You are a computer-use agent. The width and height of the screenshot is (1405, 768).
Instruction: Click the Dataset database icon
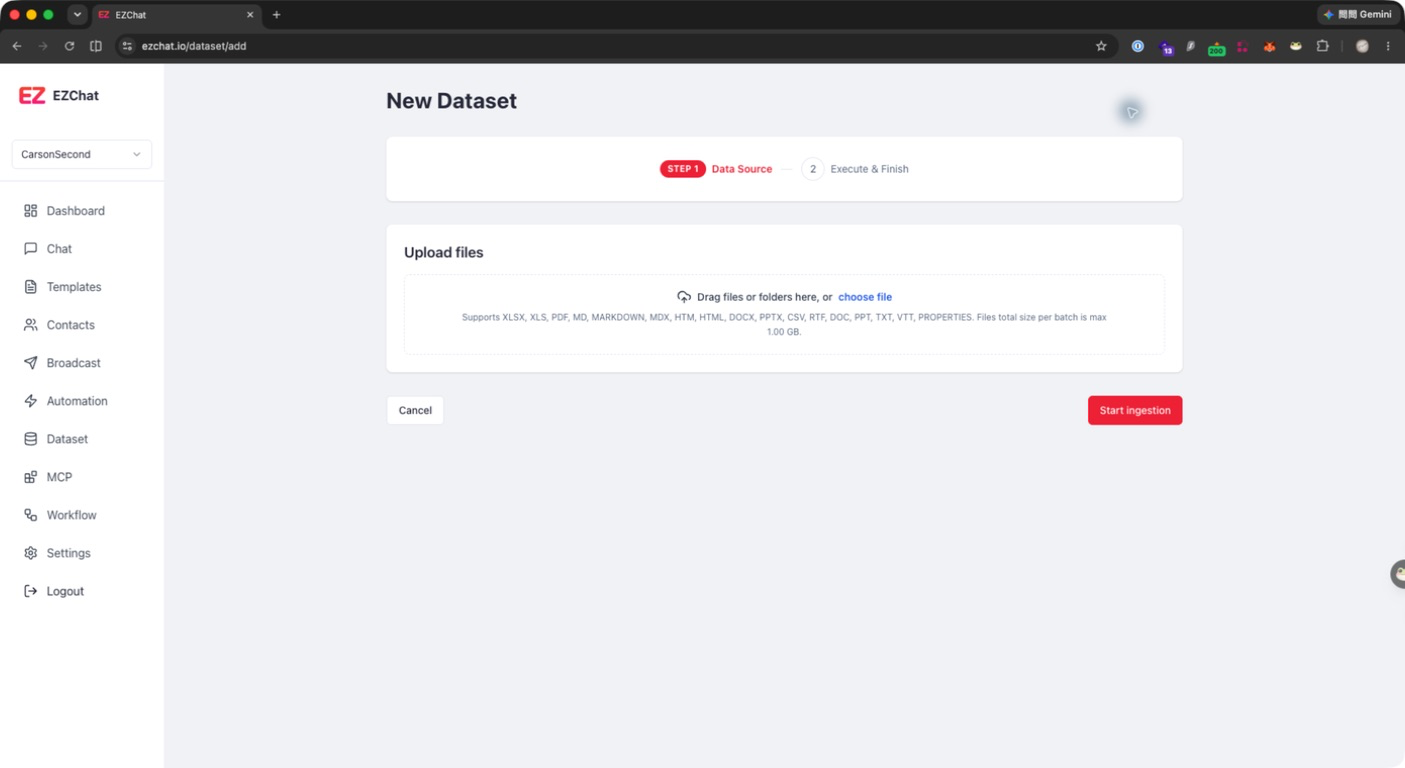tap(30, 439)
